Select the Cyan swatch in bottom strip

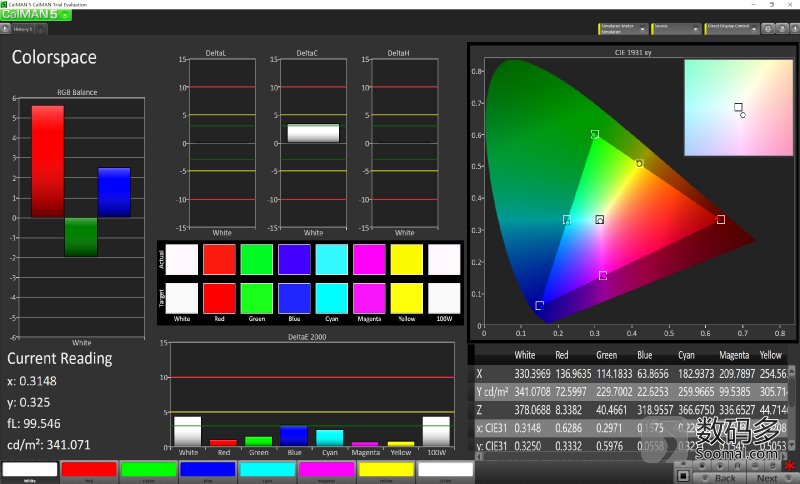click(x=266, y=470)
